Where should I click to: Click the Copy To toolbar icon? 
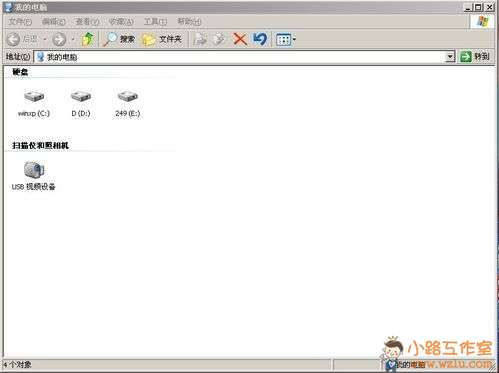pos(219,39)
